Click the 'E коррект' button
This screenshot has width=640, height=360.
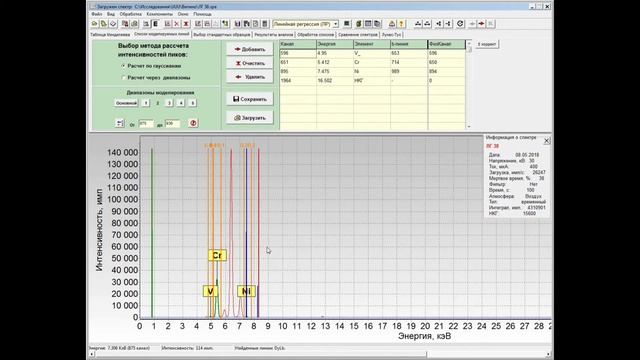pyautogui.click(x=487, y=44)
